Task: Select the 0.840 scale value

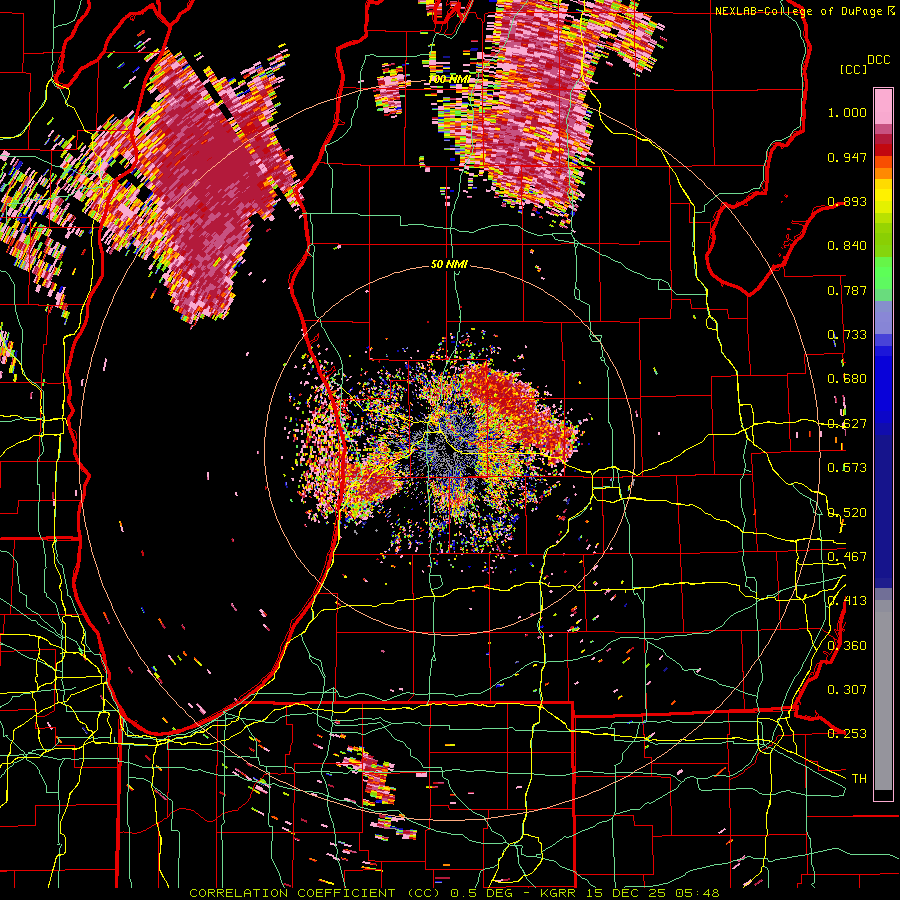Action: (x=847, y=246)
